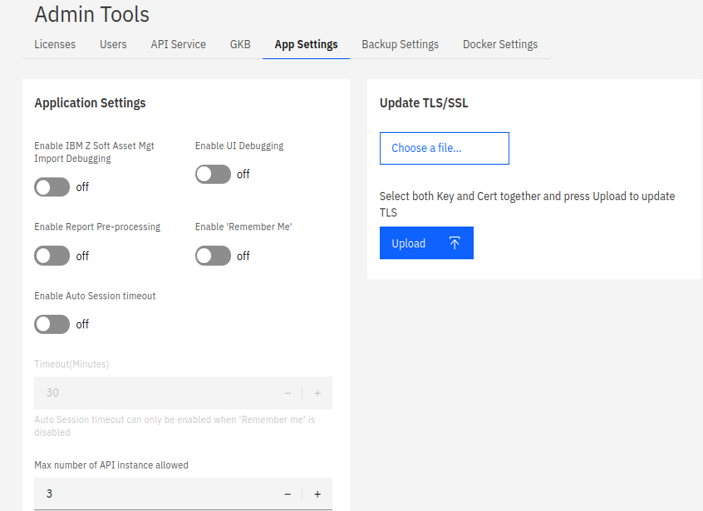Toggle IBM Z Soft Asset Mgt Import Debugging
The height and width of the screenshot is (511, 703).
tap(52, 187)
